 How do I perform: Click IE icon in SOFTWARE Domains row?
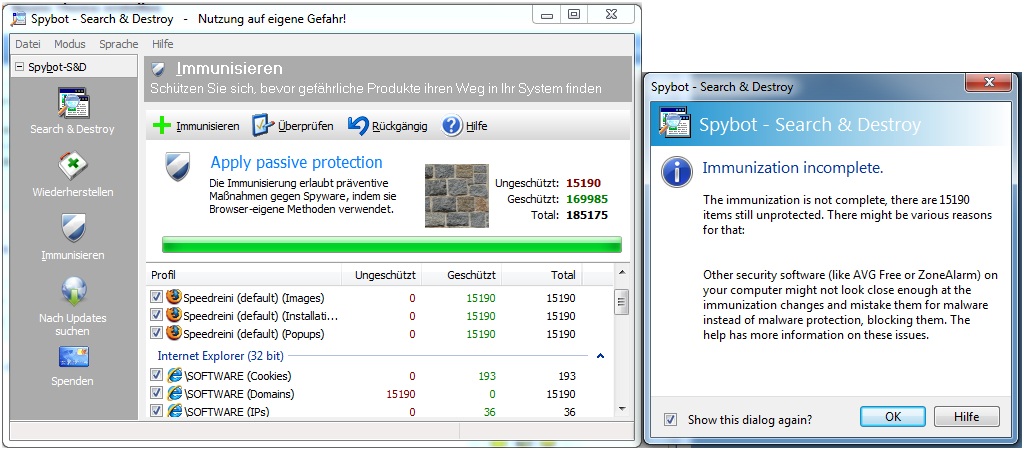click(174, 393)
